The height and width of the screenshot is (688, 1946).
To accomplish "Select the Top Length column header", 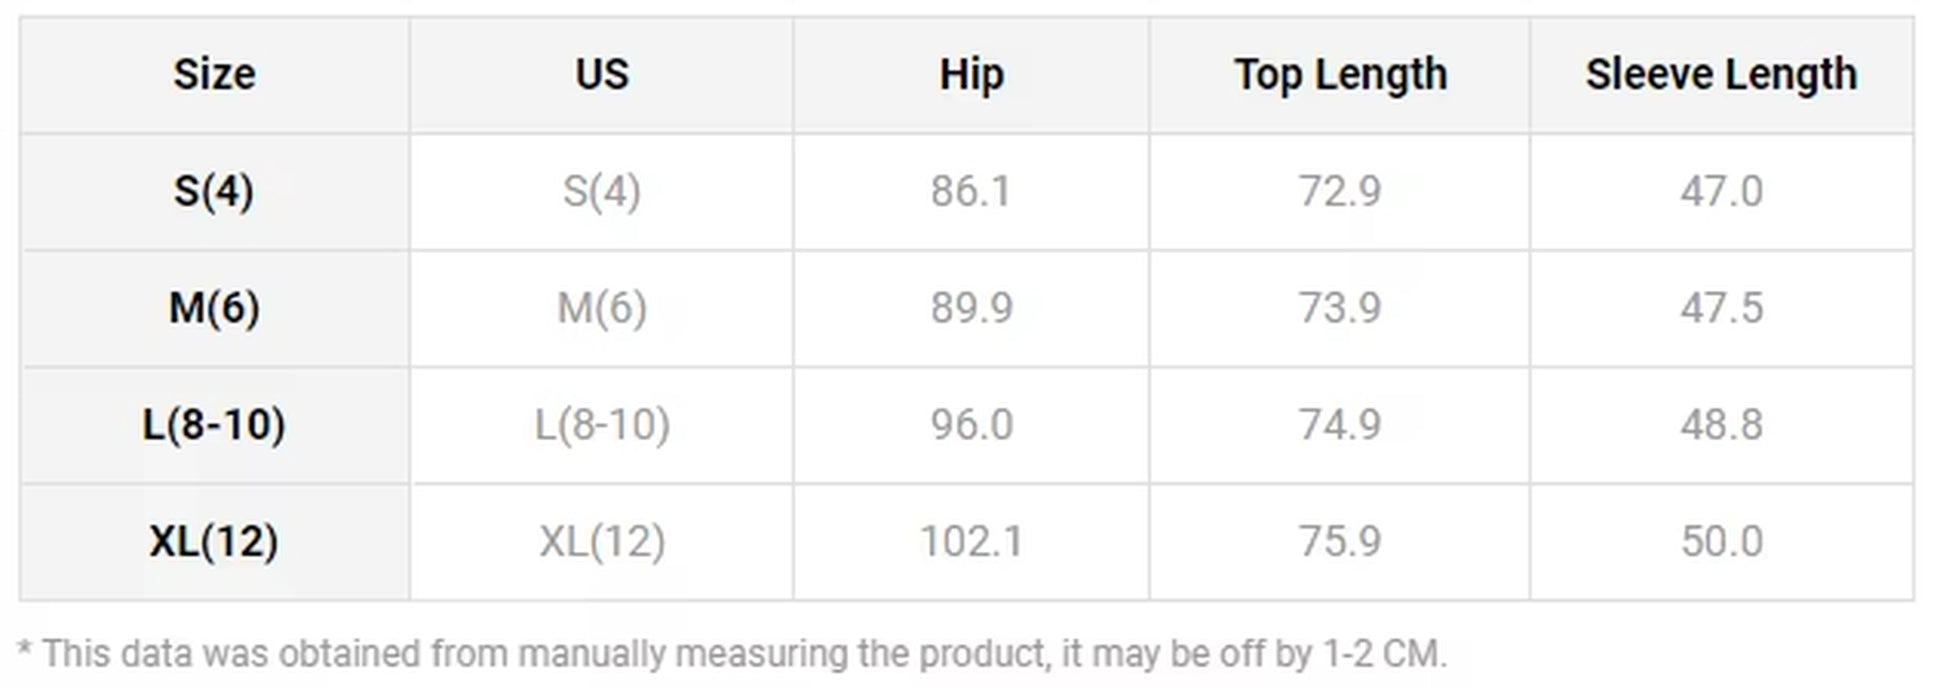I will click(1340, 74).
